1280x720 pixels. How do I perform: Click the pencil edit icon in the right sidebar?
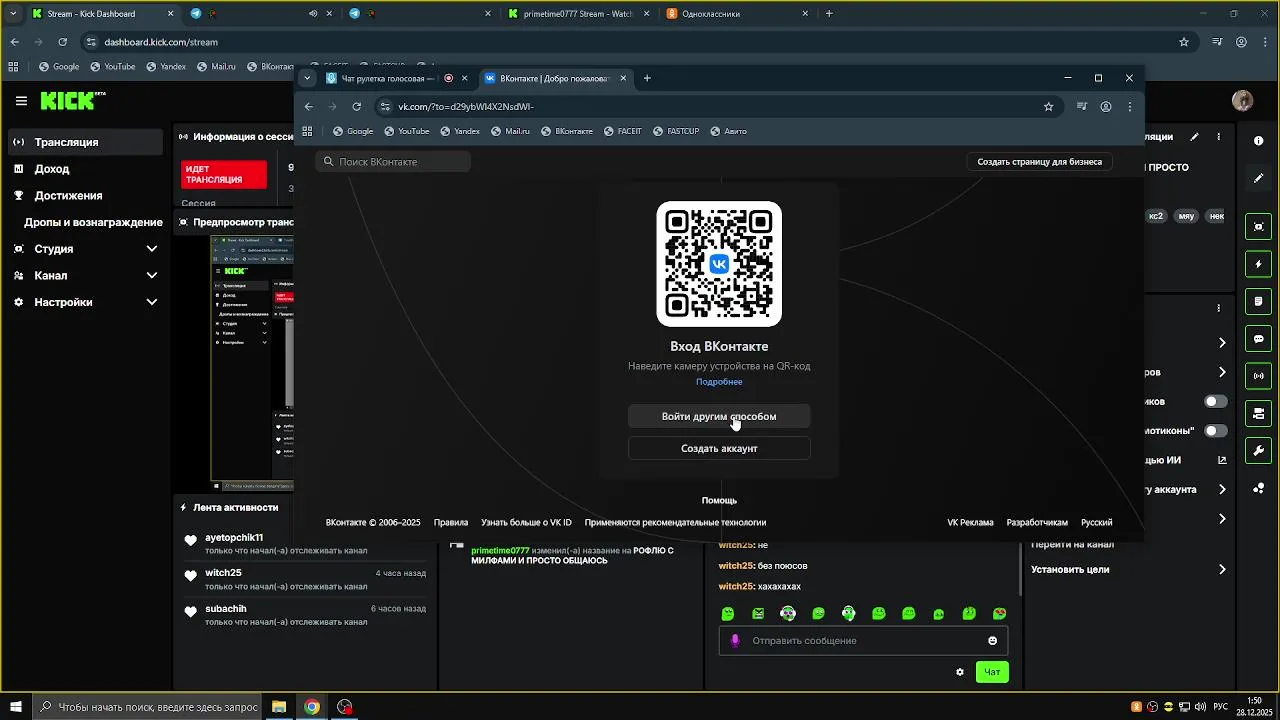pos(1258,178)
